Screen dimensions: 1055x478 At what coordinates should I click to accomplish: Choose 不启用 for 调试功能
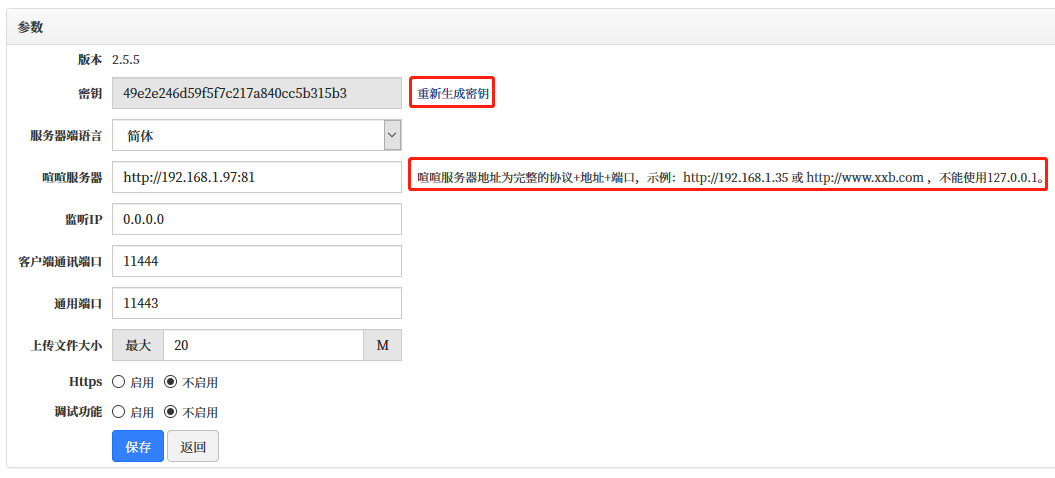click(x=170, y=412)
